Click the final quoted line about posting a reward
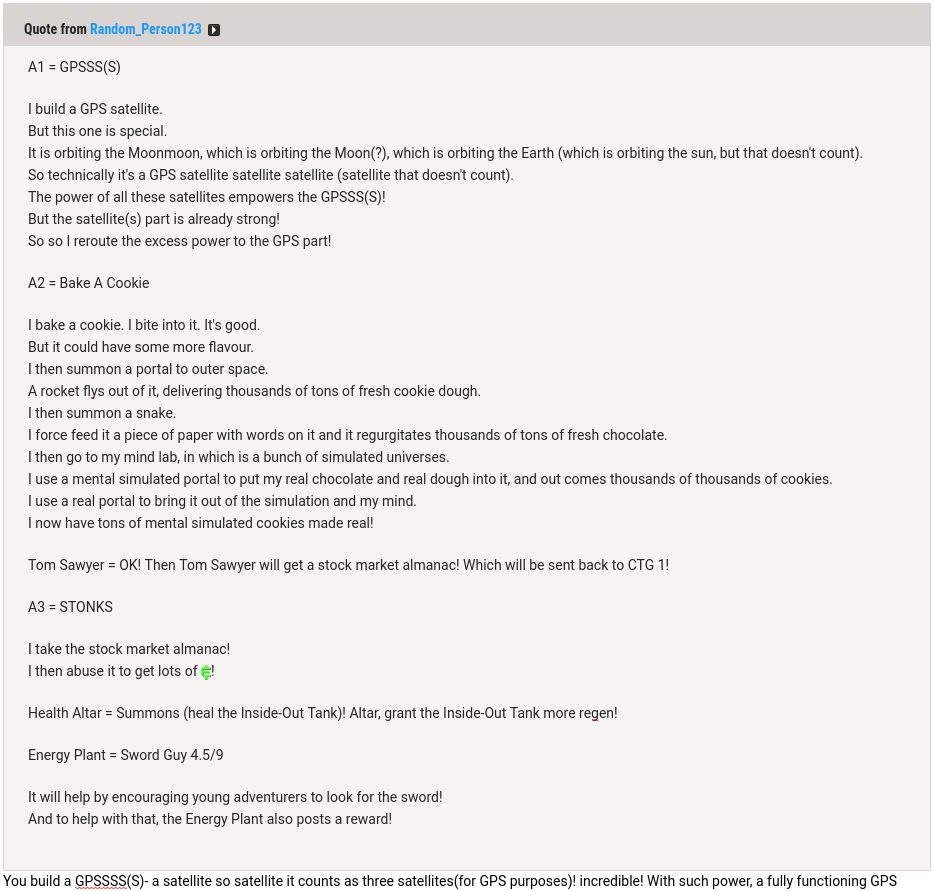 (210, 819)
